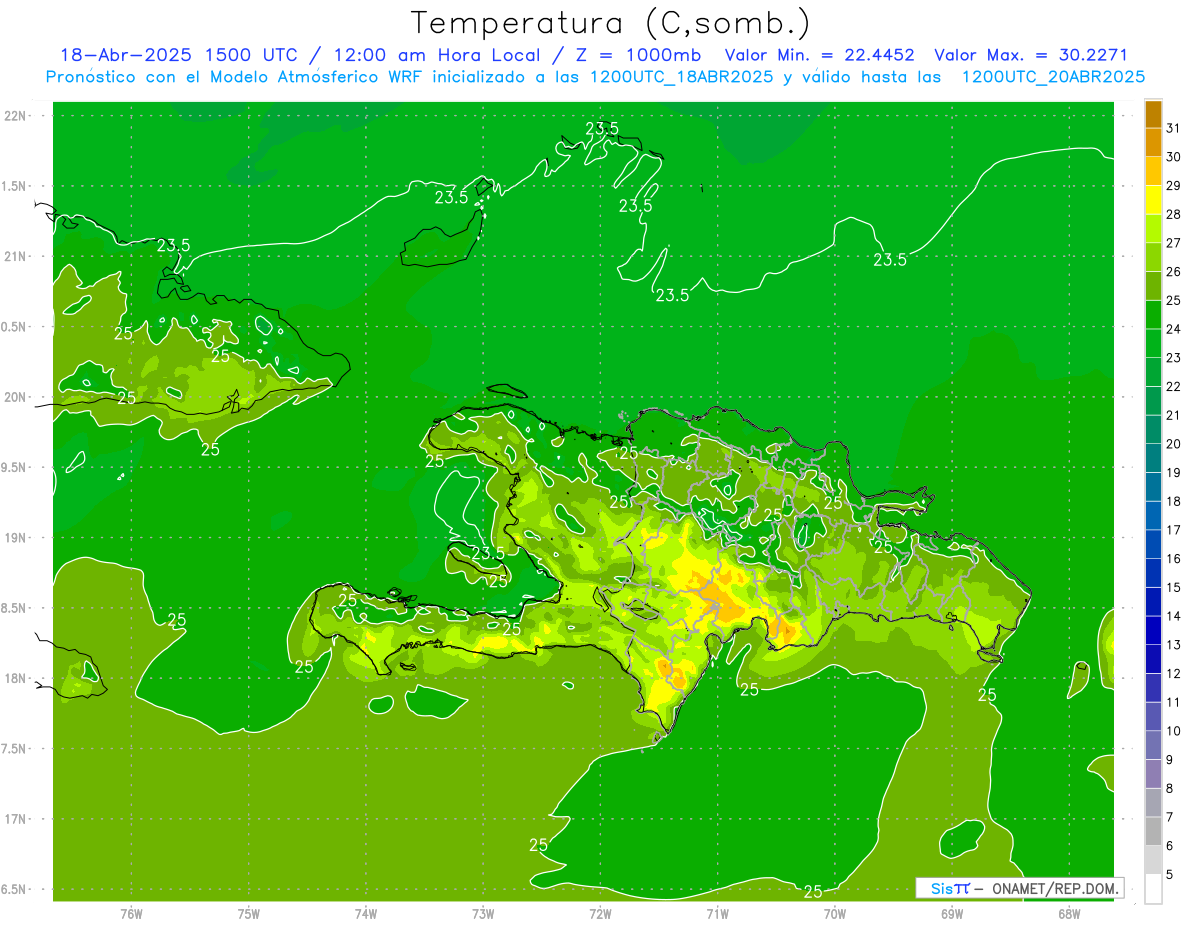Click the colorbar value label '18'
Image resolution: width=1200 pixels, height=927 pixels.
(x=1173, y=501)
